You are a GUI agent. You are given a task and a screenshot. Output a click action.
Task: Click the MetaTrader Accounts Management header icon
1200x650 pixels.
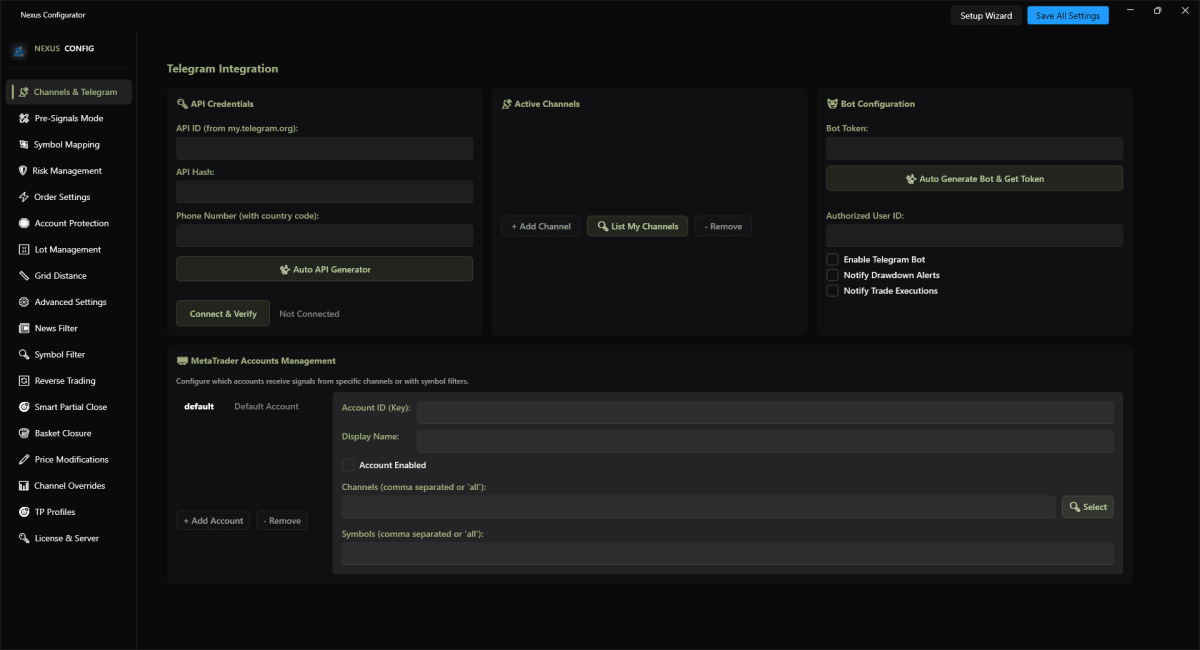pyautogui.click(x=182, y=361)
